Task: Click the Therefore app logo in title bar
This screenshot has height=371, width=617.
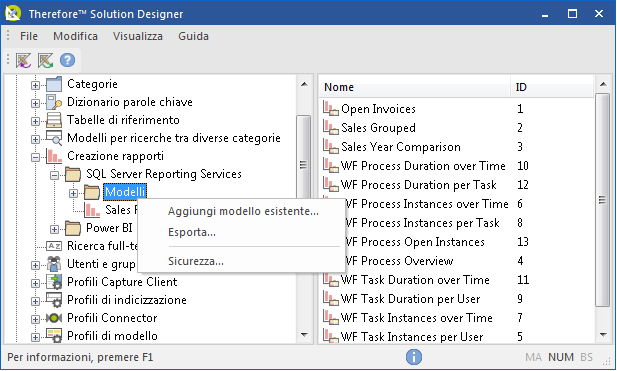Action: click(13, 13)
